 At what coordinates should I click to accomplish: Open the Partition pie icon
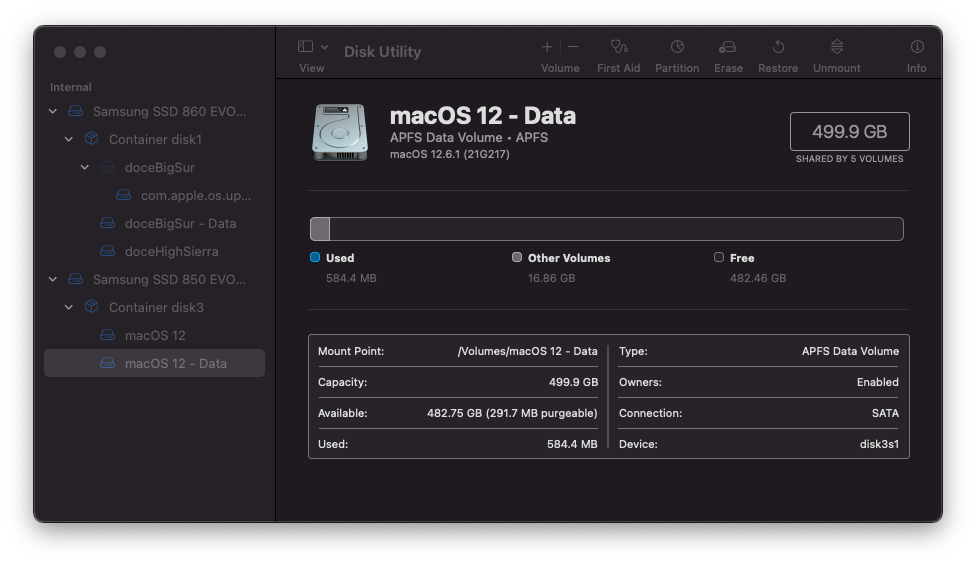coord(677,47)
